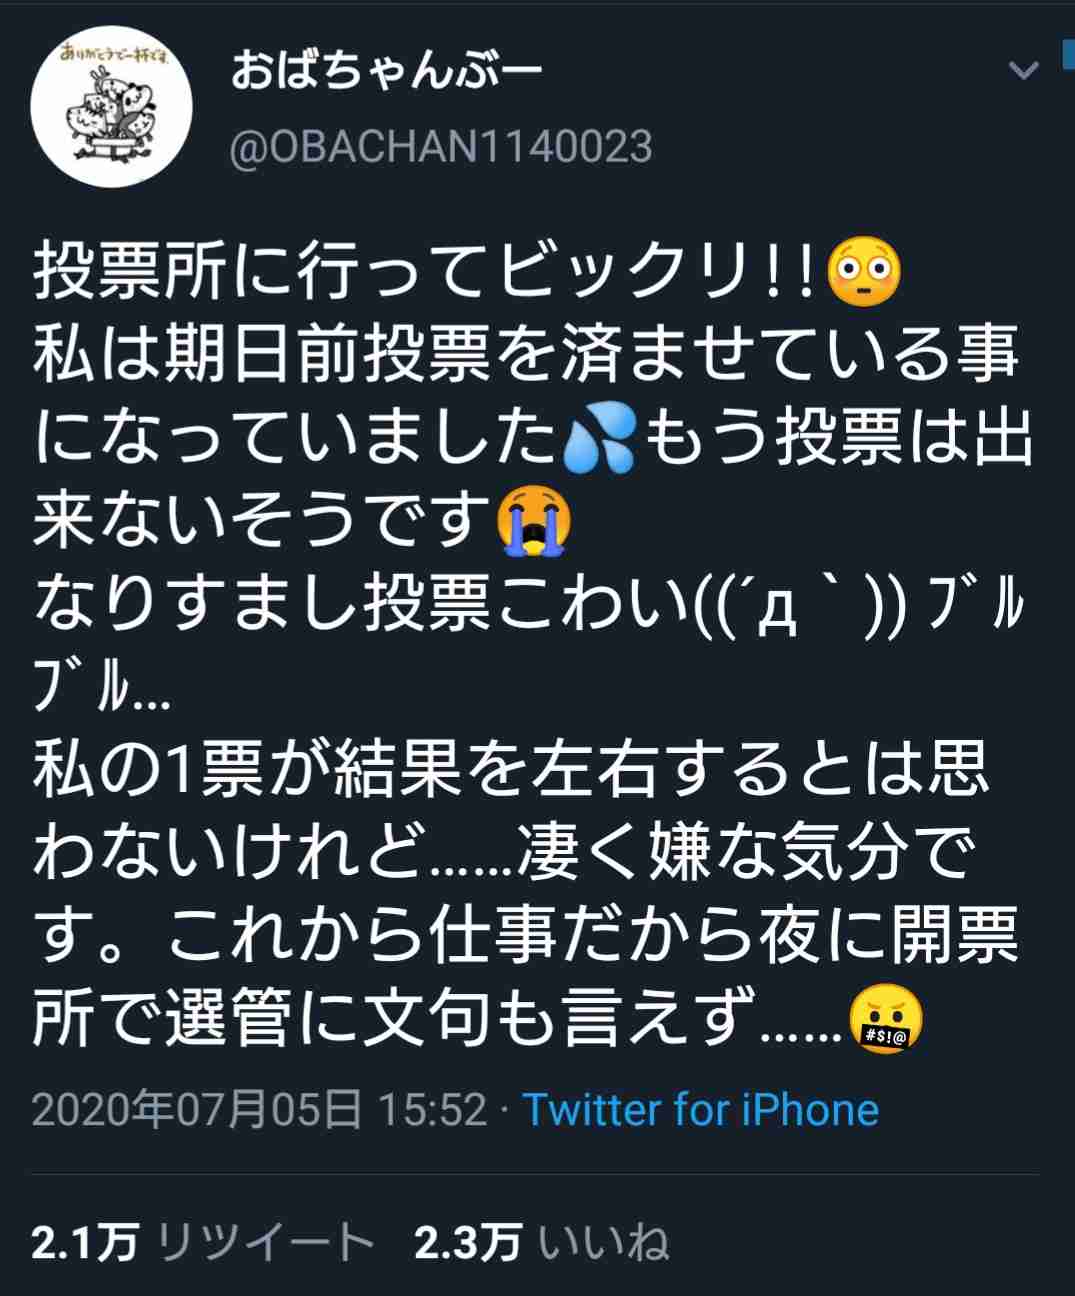This screenshot has width=1075, height=1296.
Task: View the 2.1万 リツイート list
Action: [203, 1242]
